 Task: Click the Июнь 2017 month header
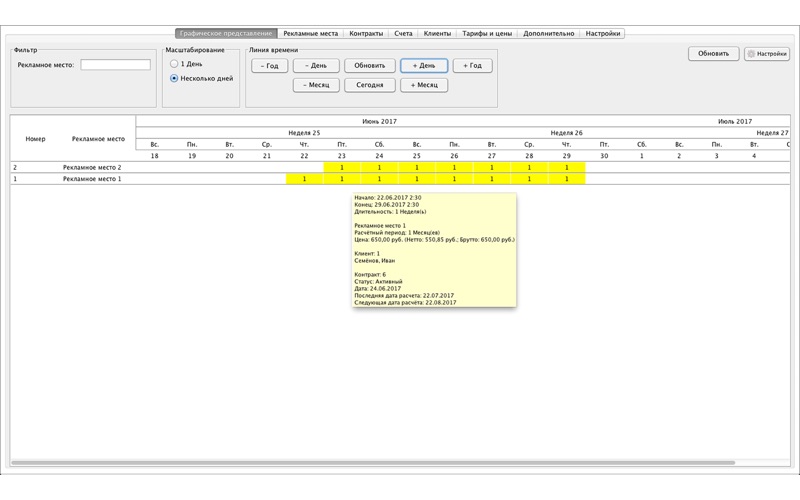point(379,121)
